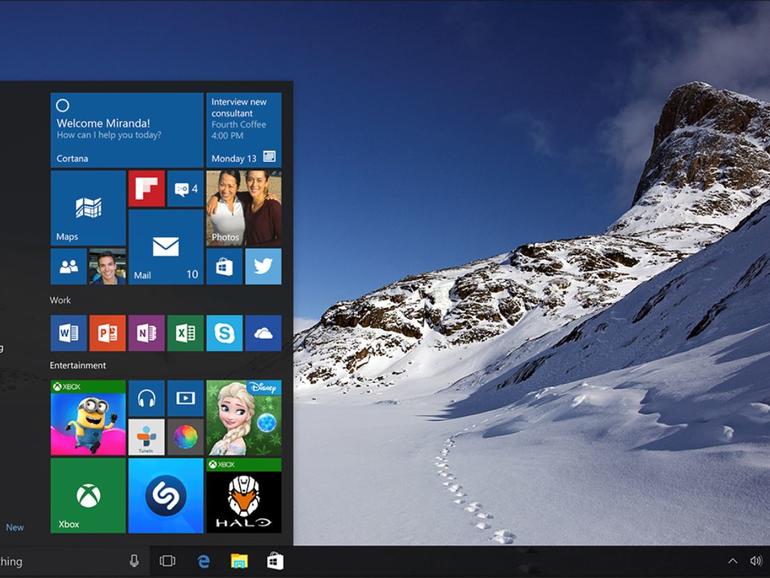770x578 pixels.
Task: Launch PowerPoint from the Work group
Action: [x=108, y=333]
